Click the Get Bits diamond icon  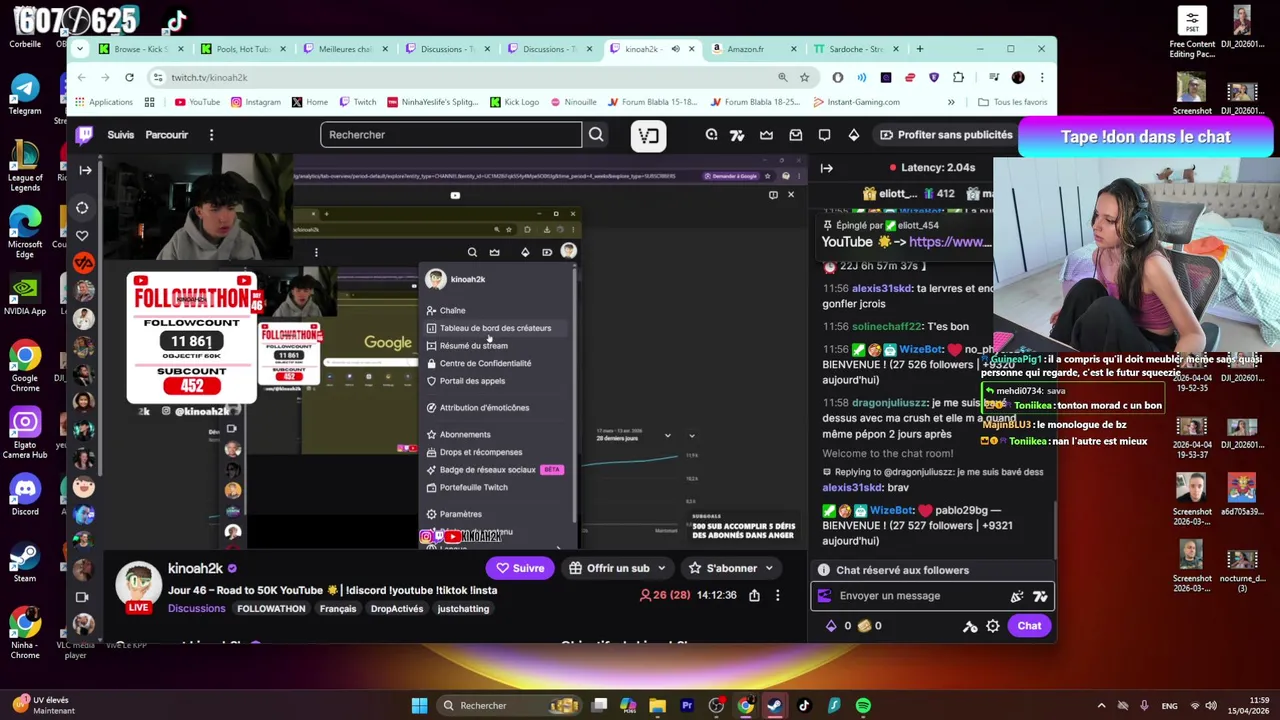pyautogui.click(x=853, y=135)
